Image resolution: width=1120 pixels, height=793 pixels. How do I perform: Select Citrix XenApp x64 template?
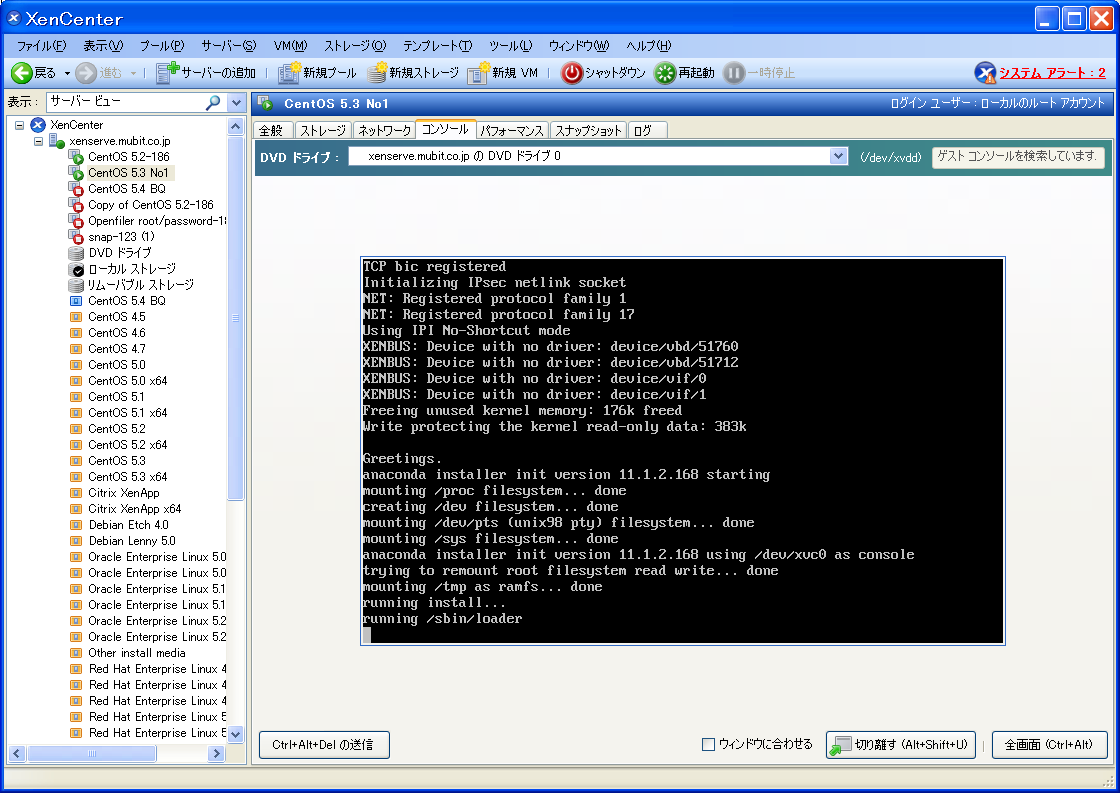point(134,509)
